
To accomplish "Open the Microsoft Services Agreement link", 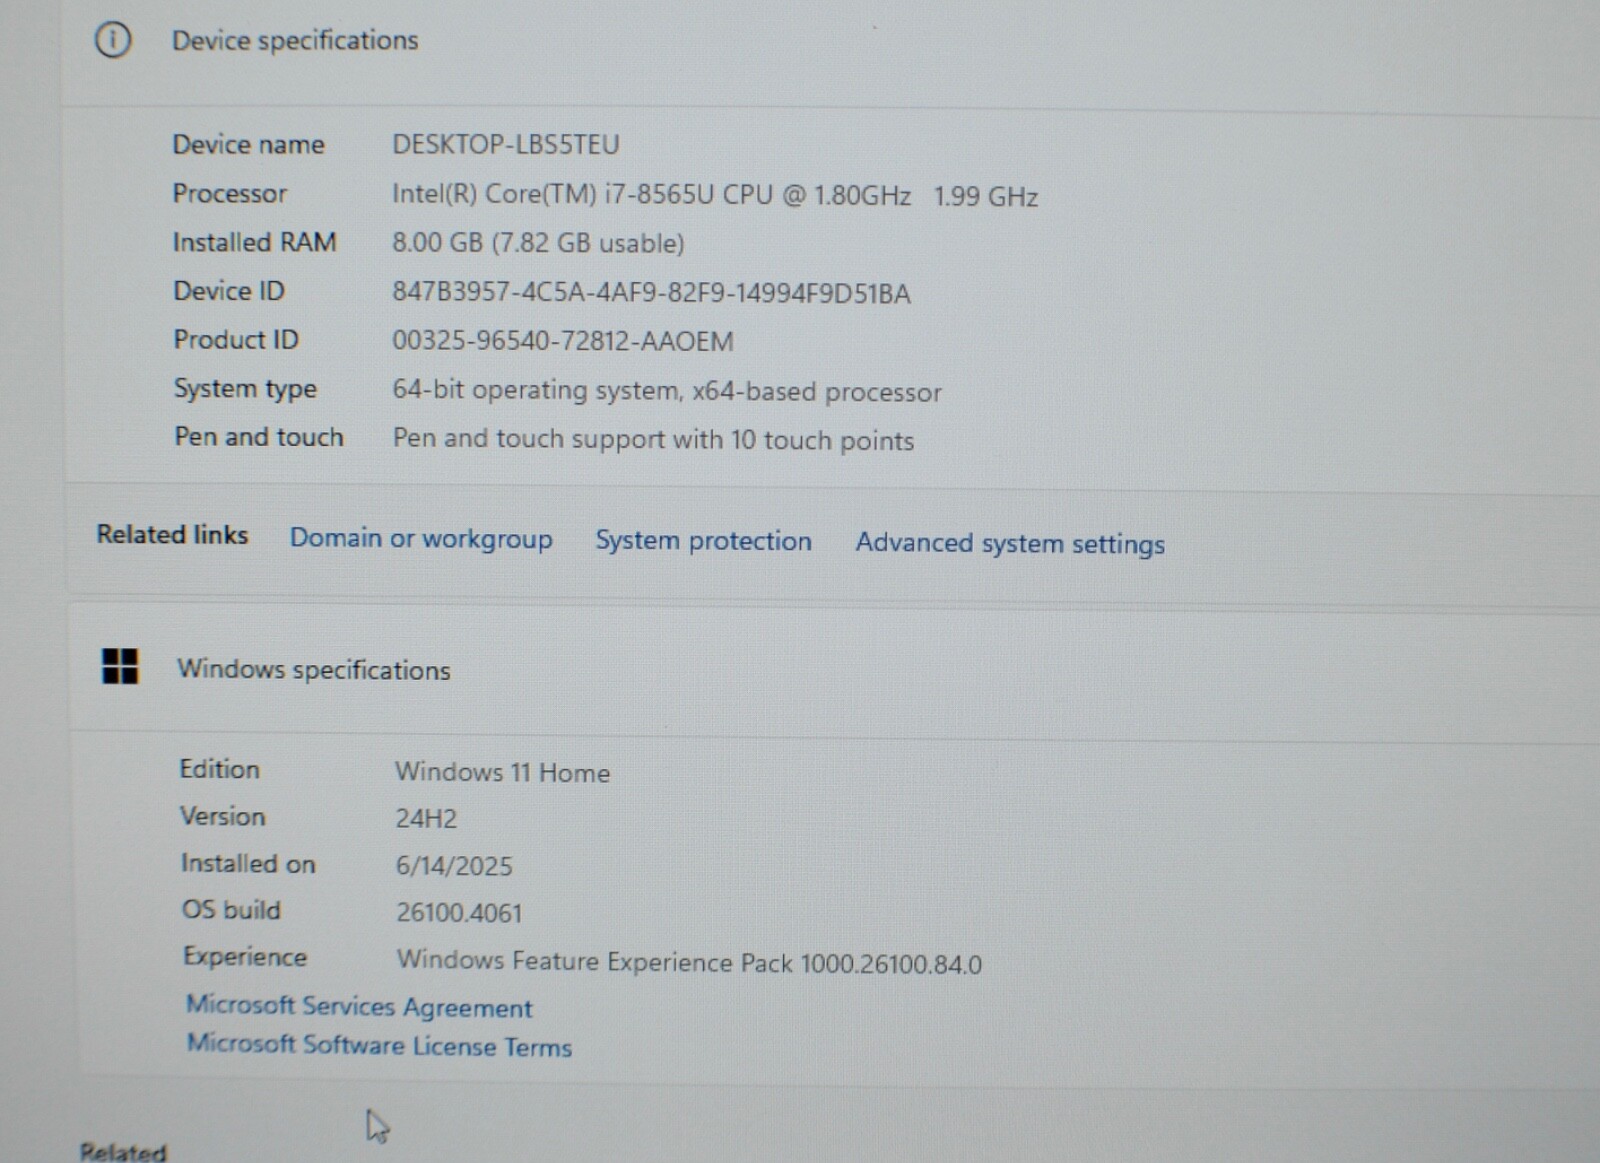I will pos(359,1006).
